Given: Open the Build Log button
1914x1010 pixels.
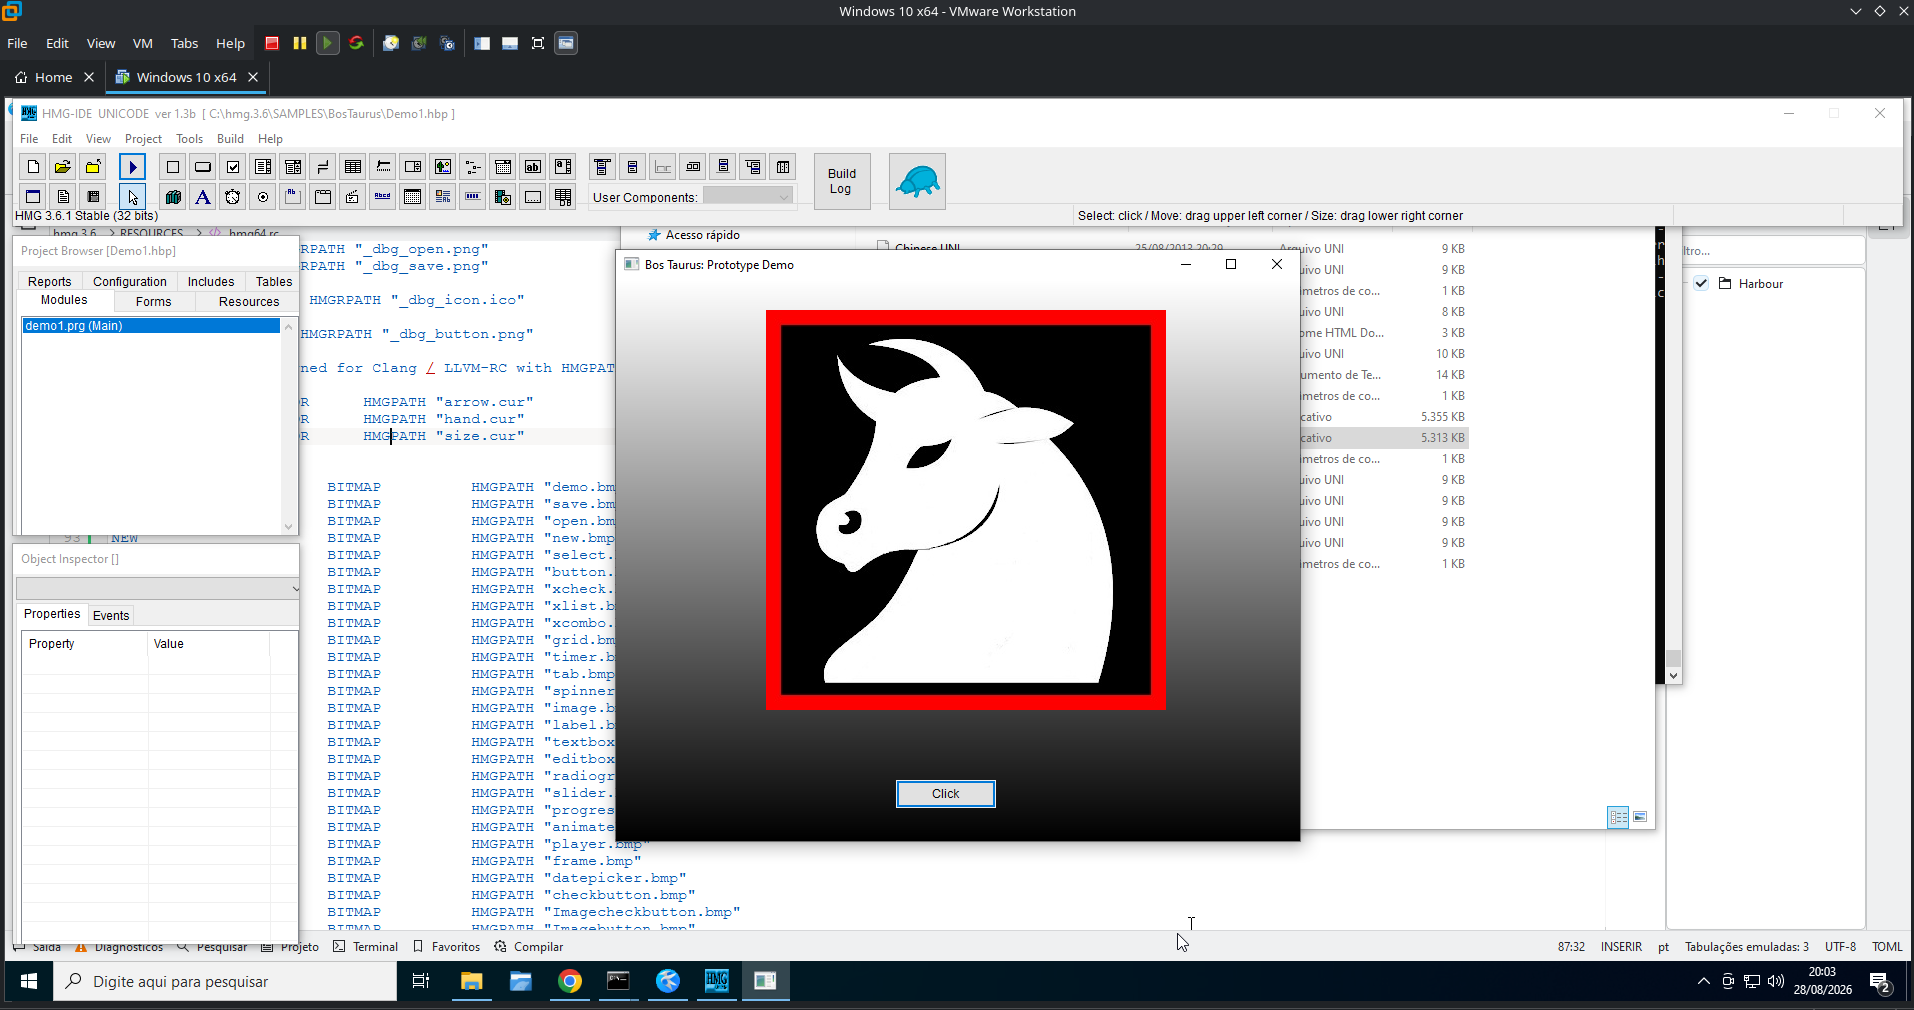Looking at the screenshot, I should (x=841, y=182).
